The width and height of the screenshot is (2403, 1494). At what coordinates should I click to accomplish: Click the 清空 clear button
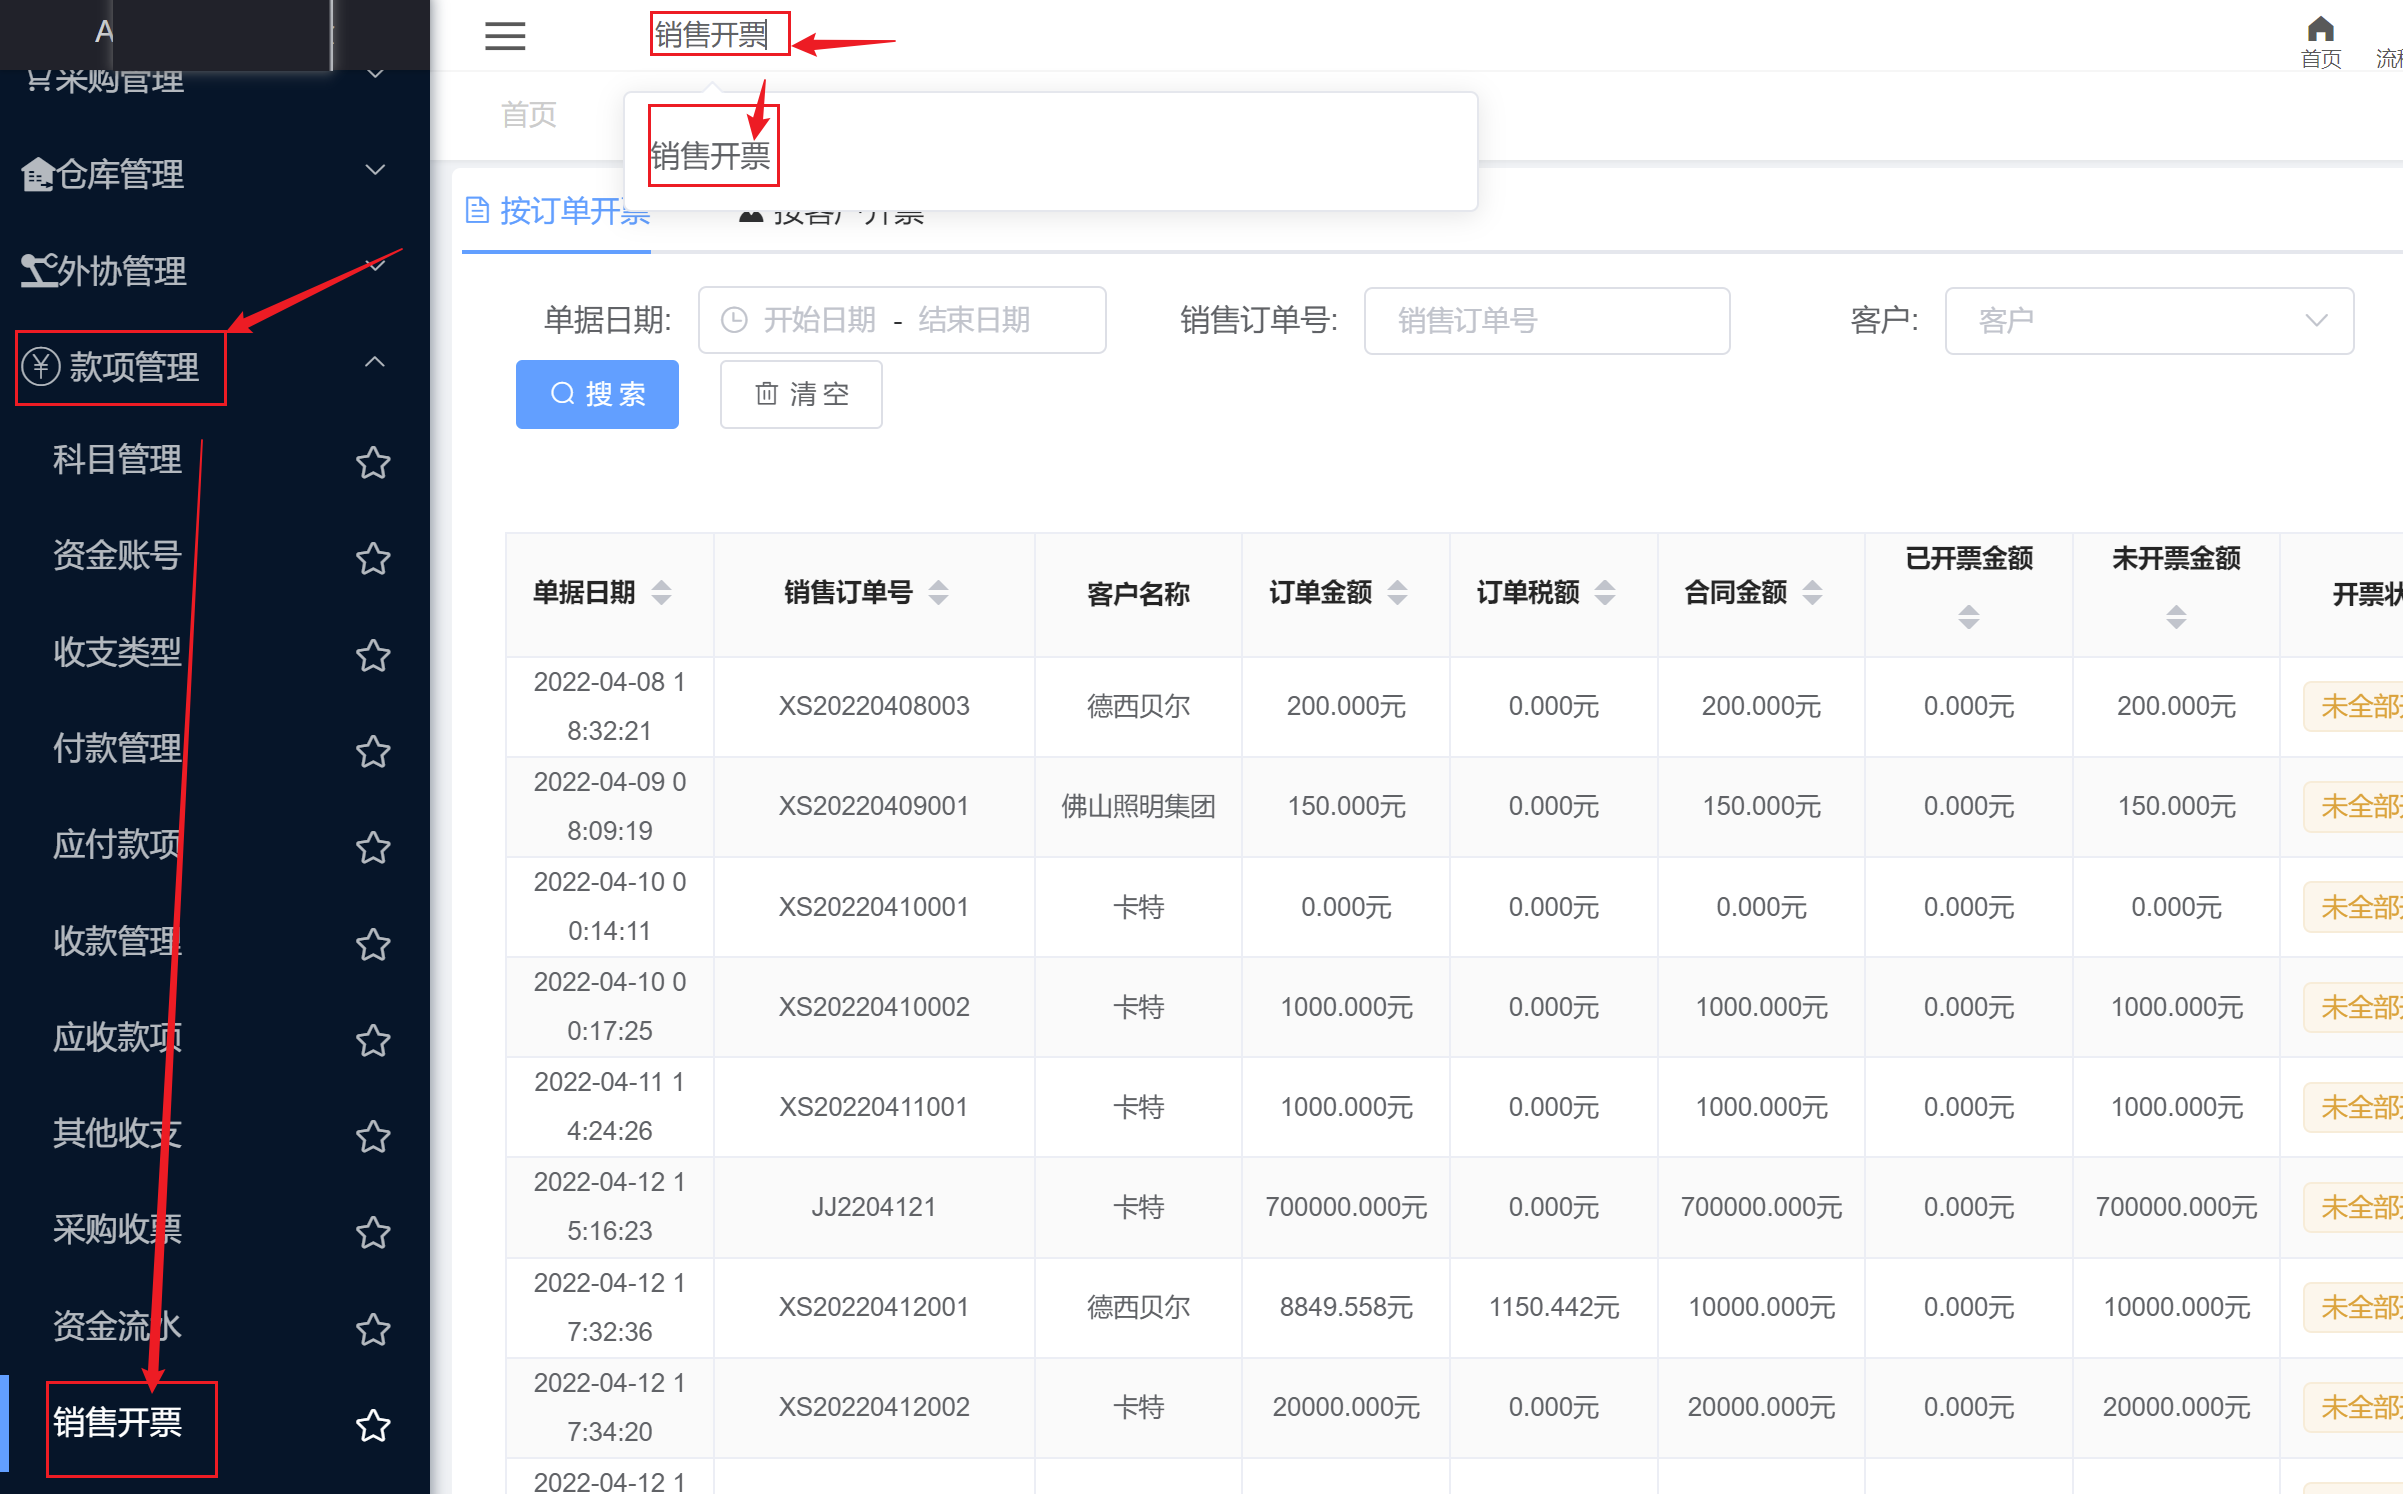point(801,394)
